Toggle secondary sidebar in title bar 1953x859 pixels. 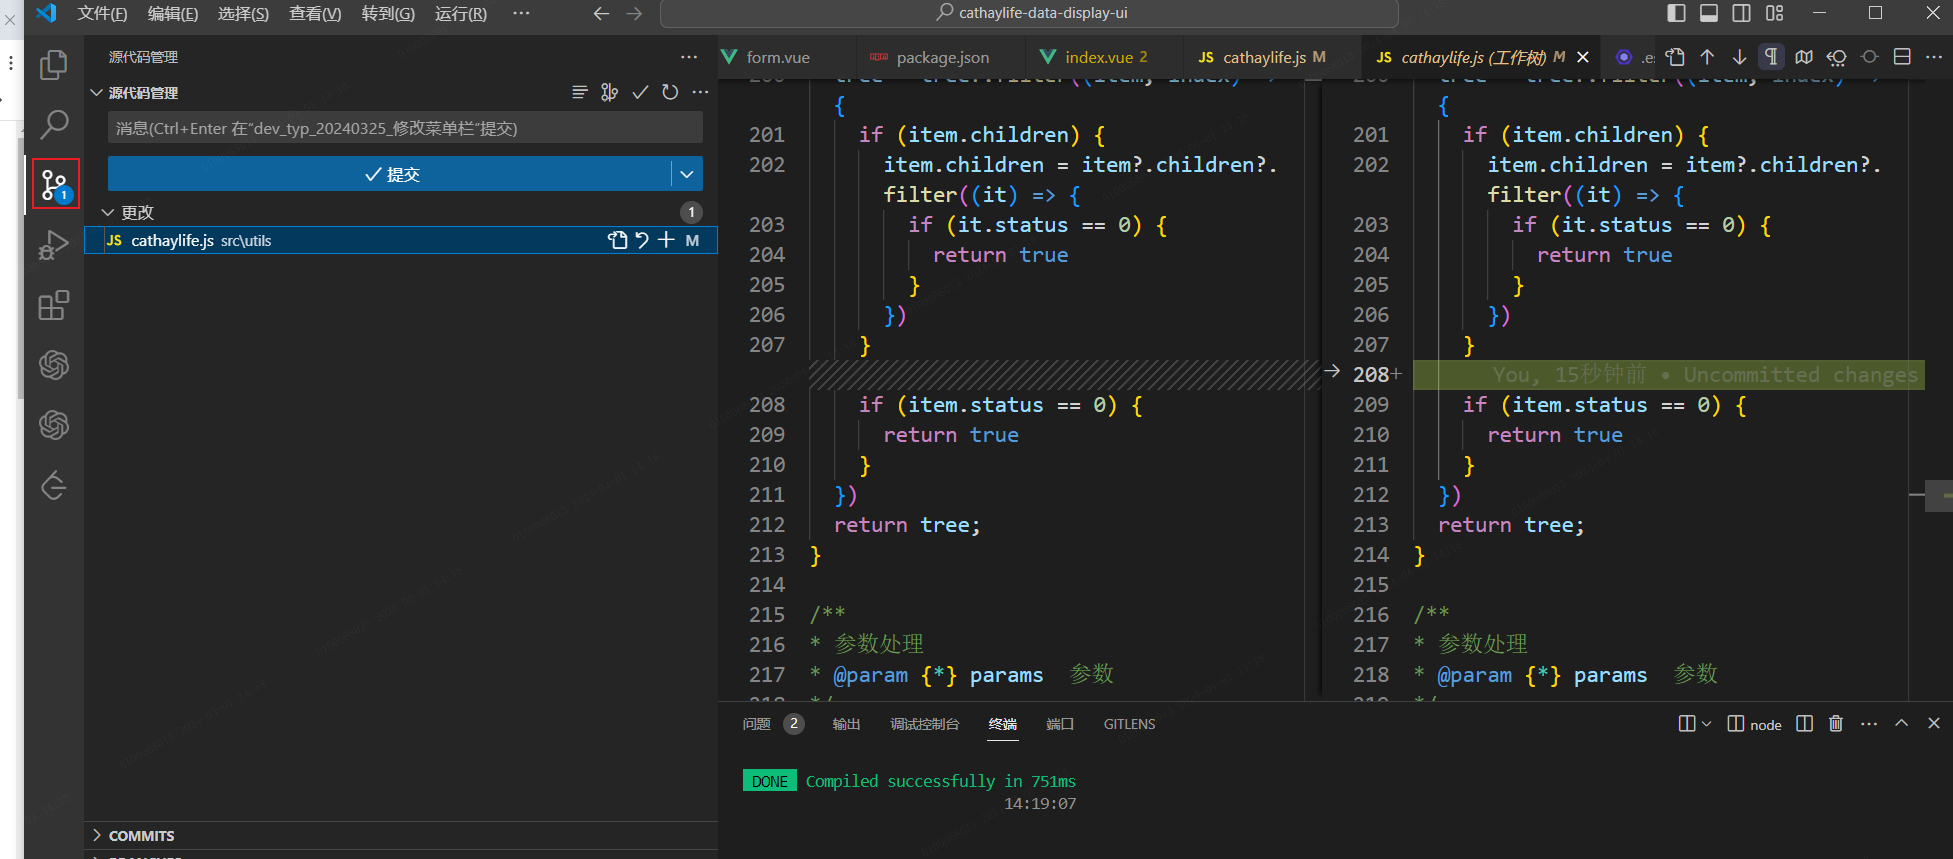(1741, 13)
